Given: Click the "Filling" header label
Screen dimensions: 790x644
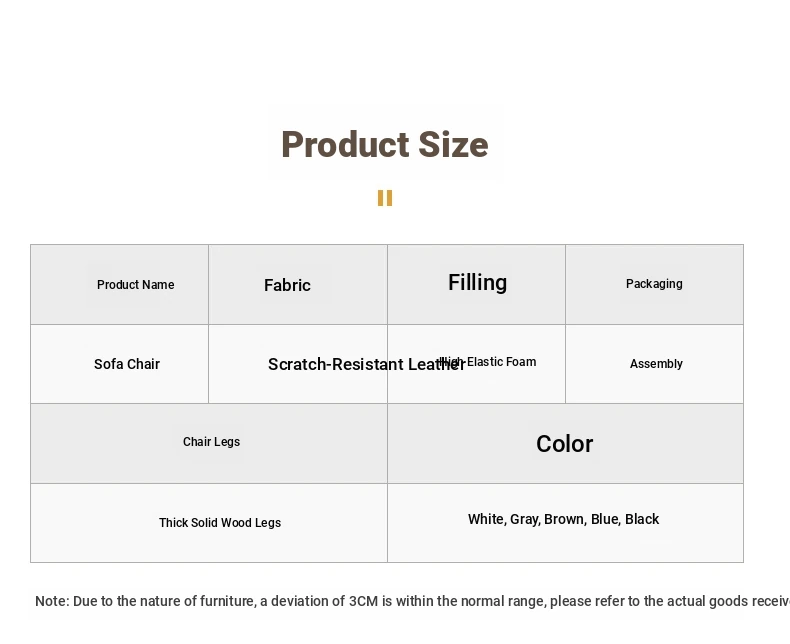Looking at the screenshot, I should 477,283.
